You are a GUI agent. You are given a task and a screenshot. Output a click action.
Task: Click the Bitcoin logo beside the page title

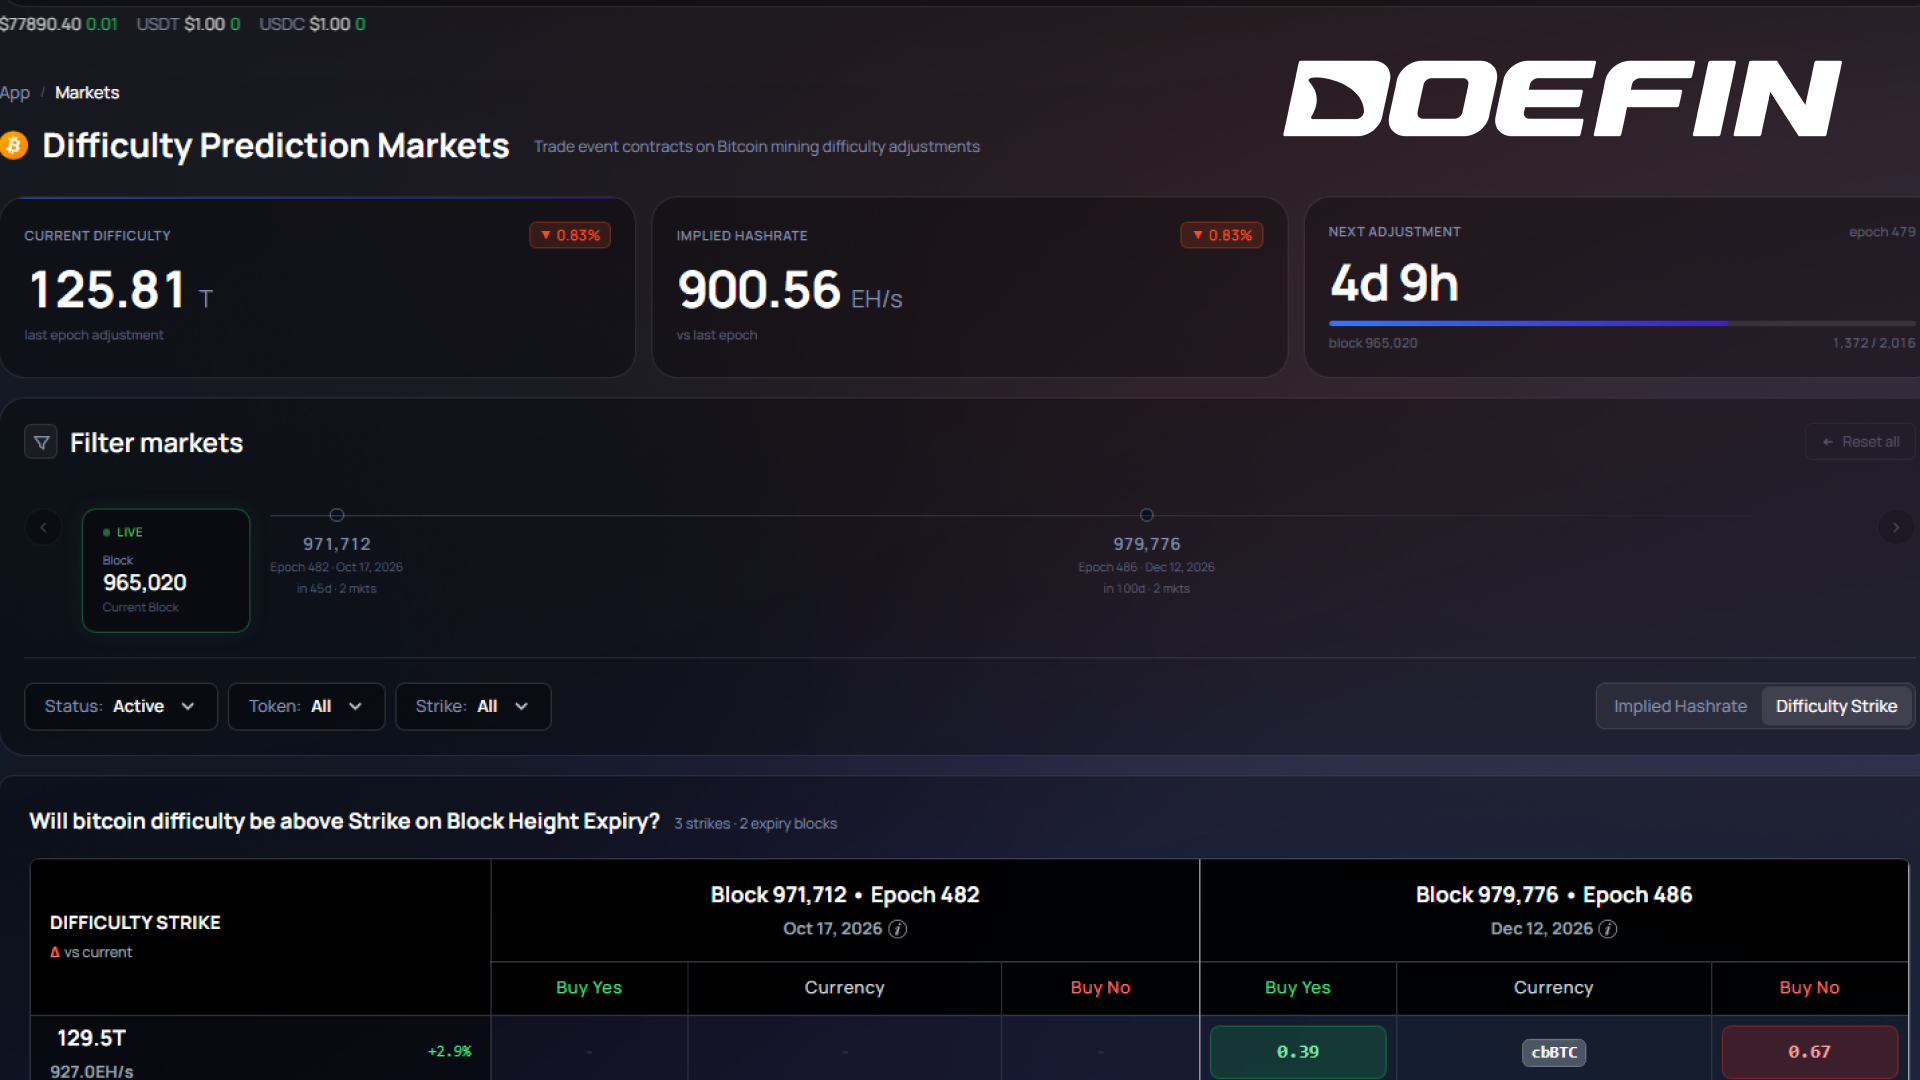click(x=13, y=146)
